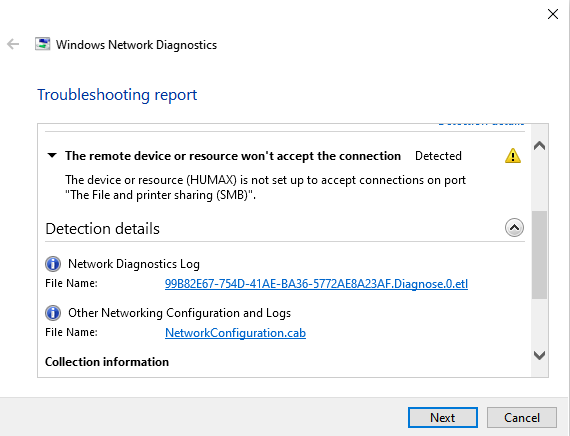Collapse the Detection details section
Viewport: 570px width, 436px height.
(x=514, y=228)
